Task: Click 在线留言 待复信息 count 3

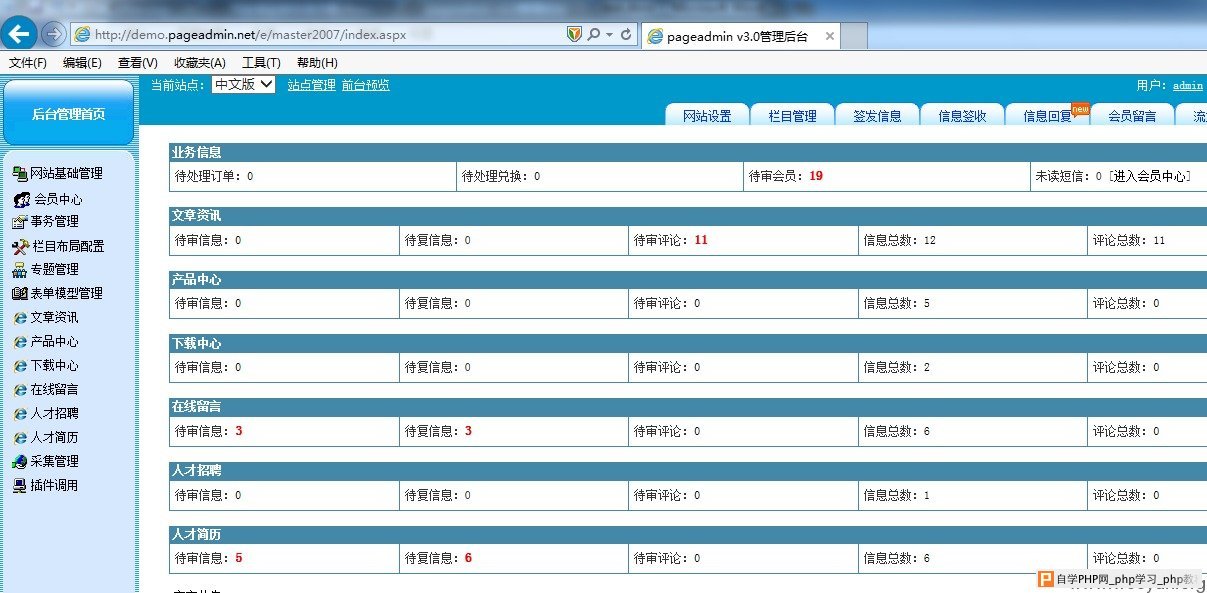Action: pos(468,431)
